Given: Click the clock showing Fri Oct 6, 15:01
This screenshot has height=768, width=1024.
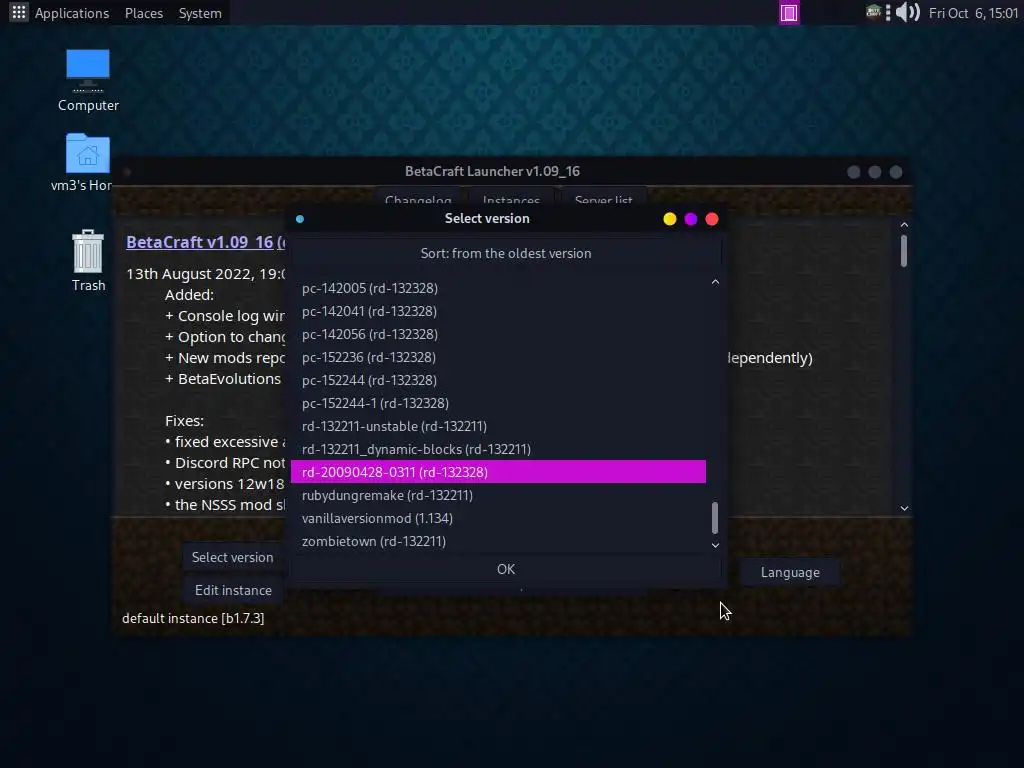Looking at the screenshot, I should pos(973,13).
